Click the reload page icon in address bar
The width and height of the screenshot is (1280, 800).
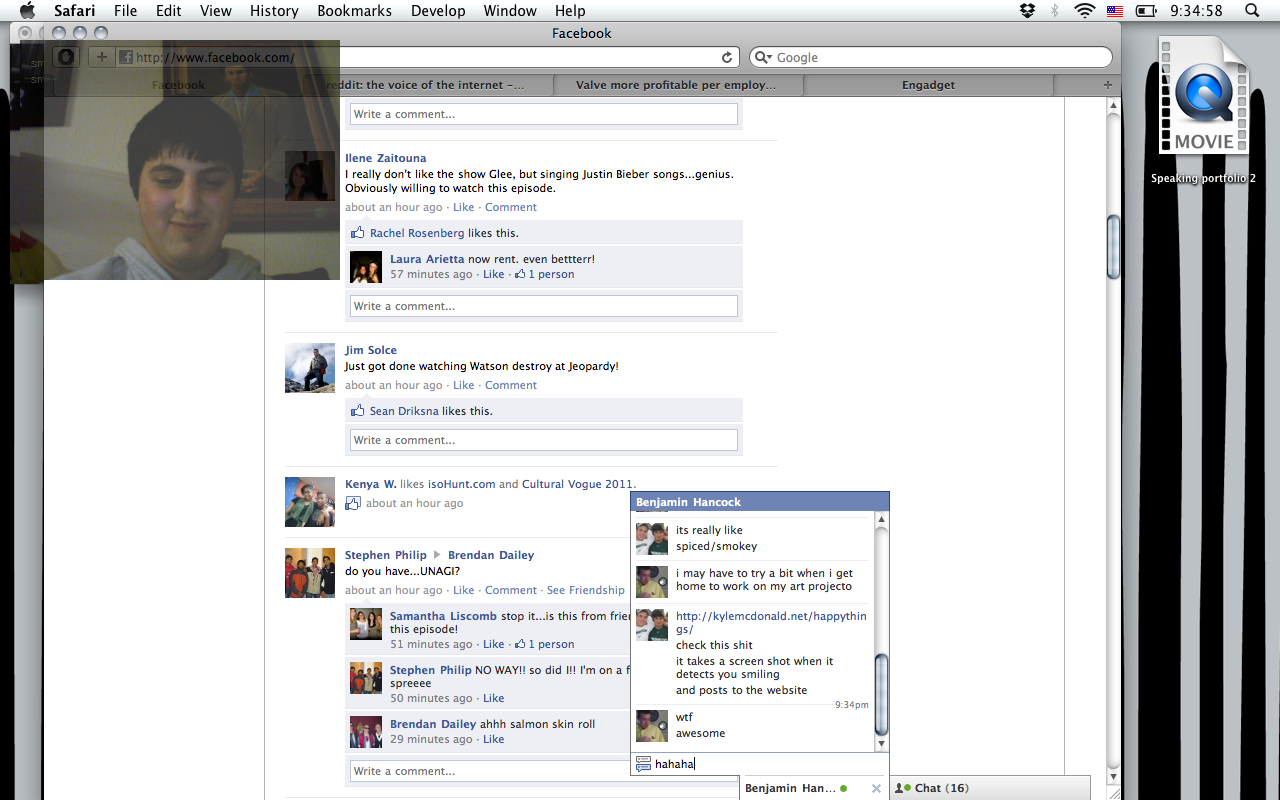(727, 58)
